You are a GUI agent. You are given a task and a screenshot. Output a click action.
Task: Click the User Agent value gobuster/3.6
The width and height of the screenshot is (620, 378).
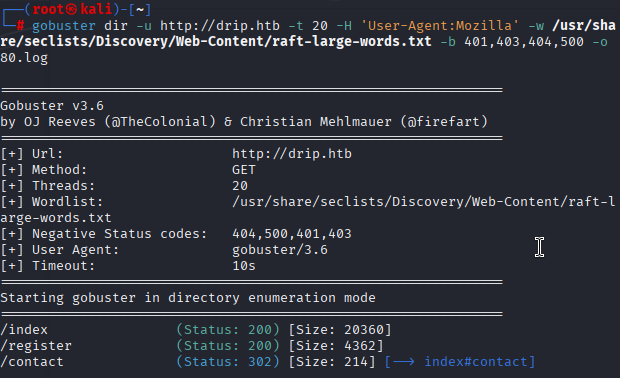[x=280, y=250]
